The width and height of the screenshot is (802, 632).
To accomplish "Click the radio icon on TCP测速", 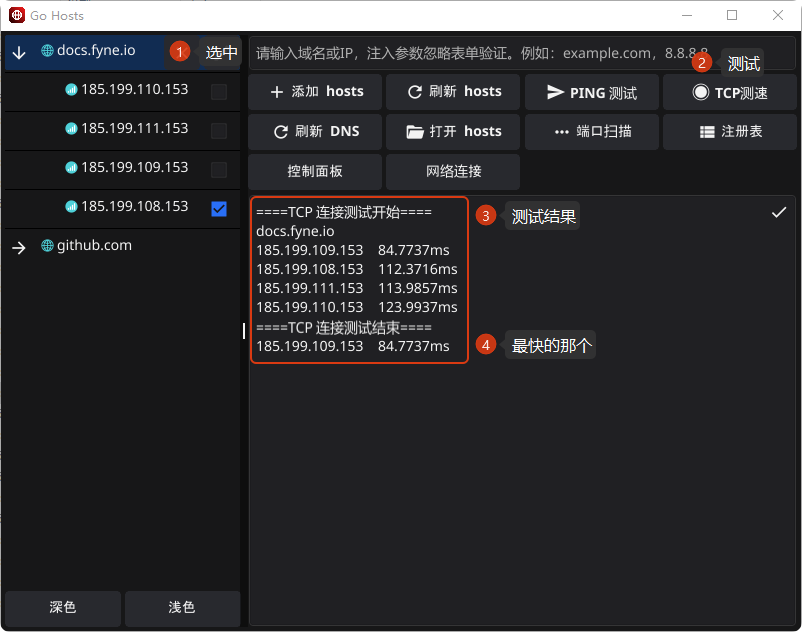I will pyautogui.click(x=700, y=92).
